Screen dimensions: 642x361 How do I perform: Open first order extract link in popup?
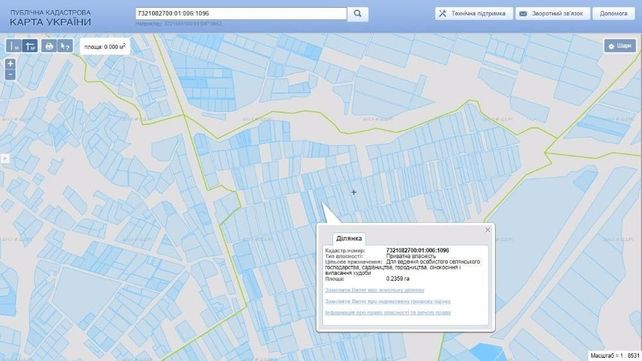[374, 290]
